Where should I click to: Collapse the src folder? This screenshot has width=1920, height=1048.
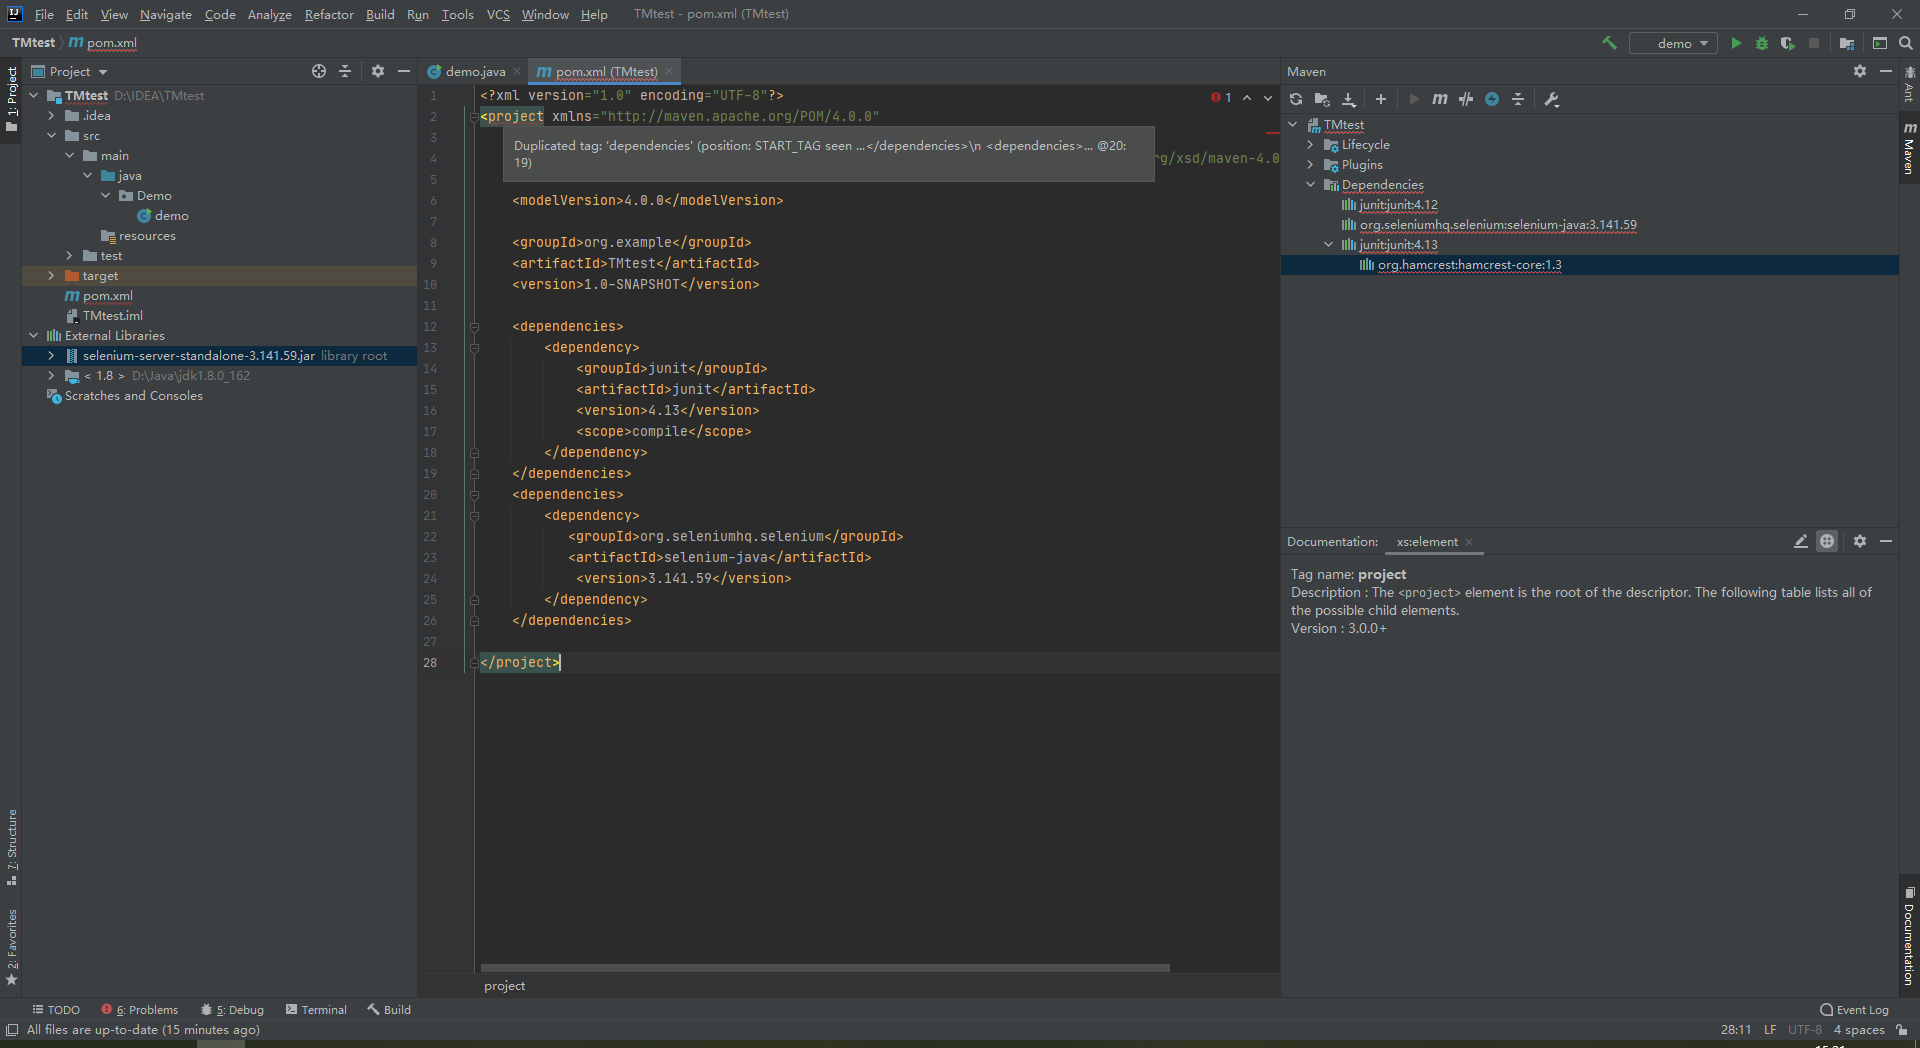[x=51, y=136]
